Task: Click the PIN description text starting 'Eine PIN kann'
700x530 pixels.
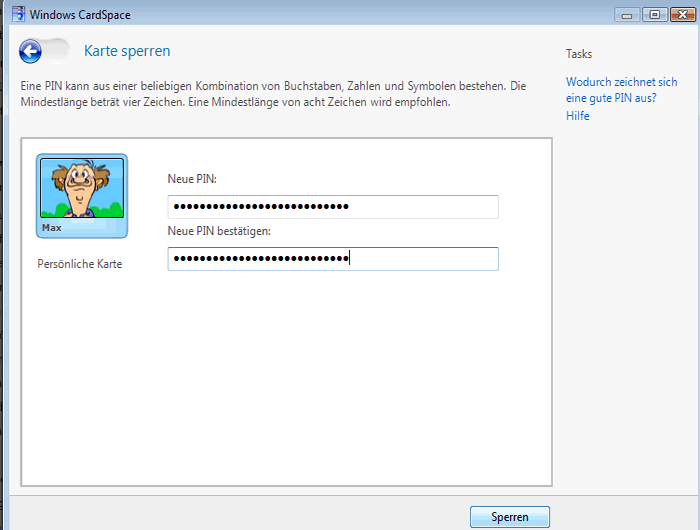Action: [x=273, y=94]
